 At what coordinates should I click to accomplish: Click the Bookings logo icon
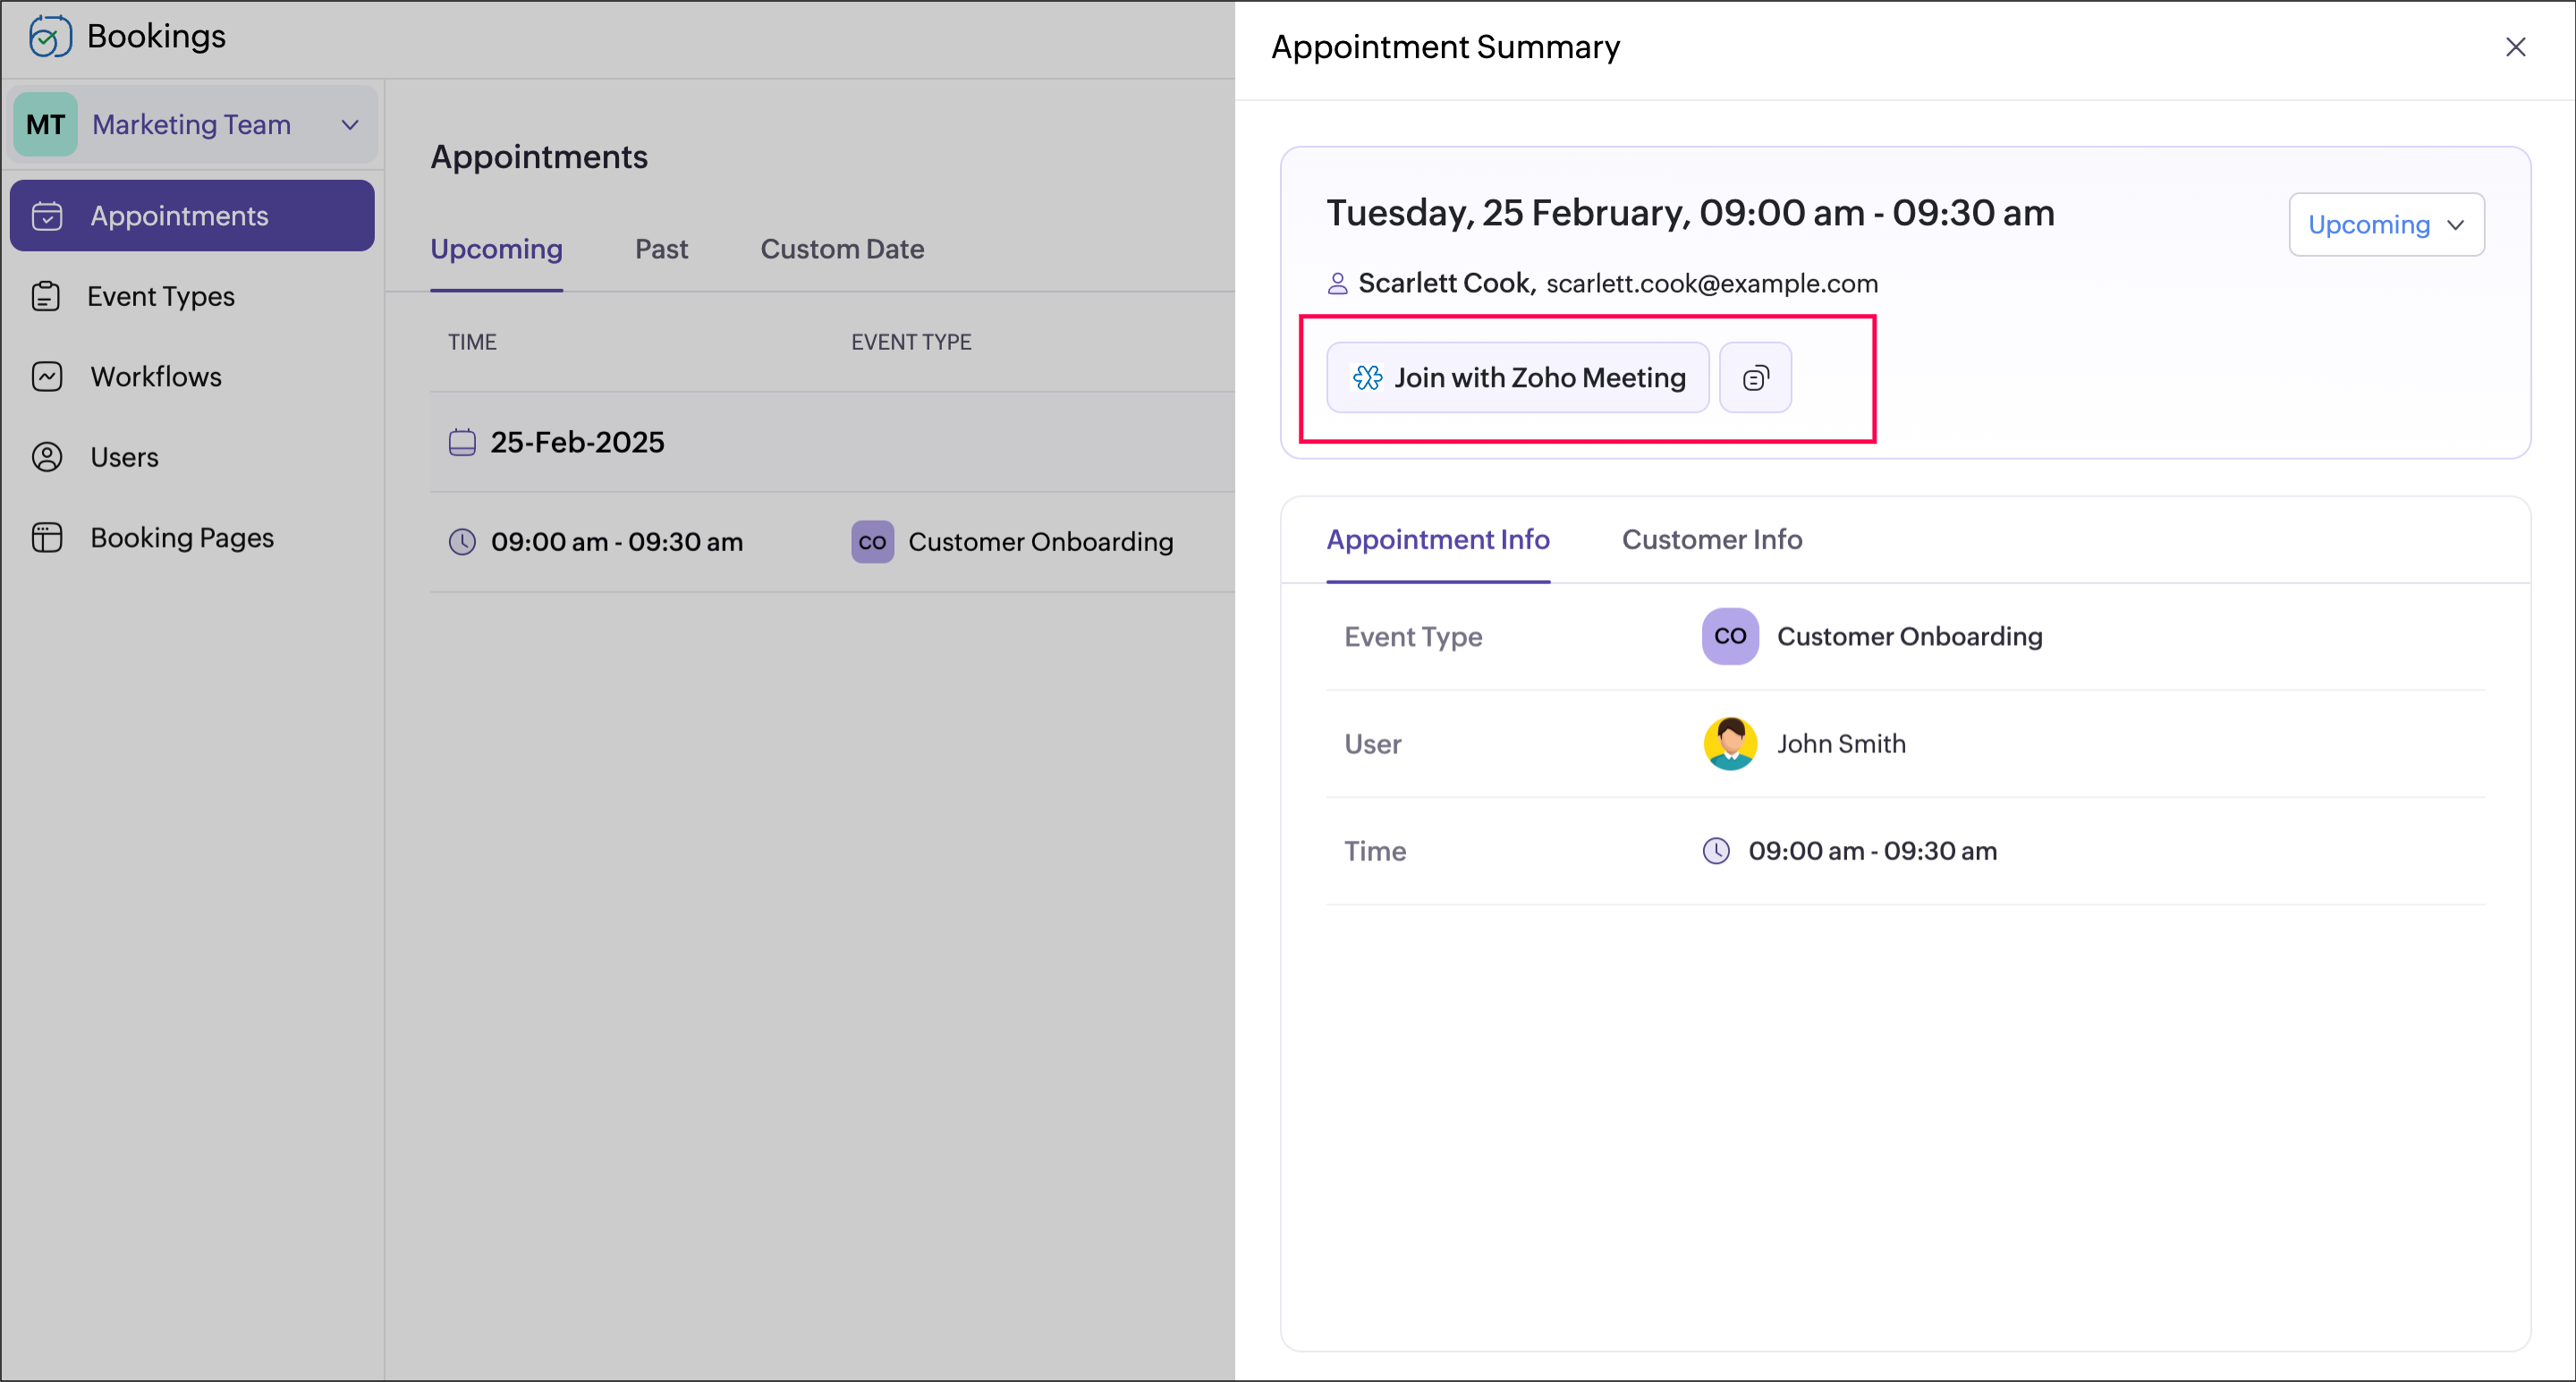(50, 37)
